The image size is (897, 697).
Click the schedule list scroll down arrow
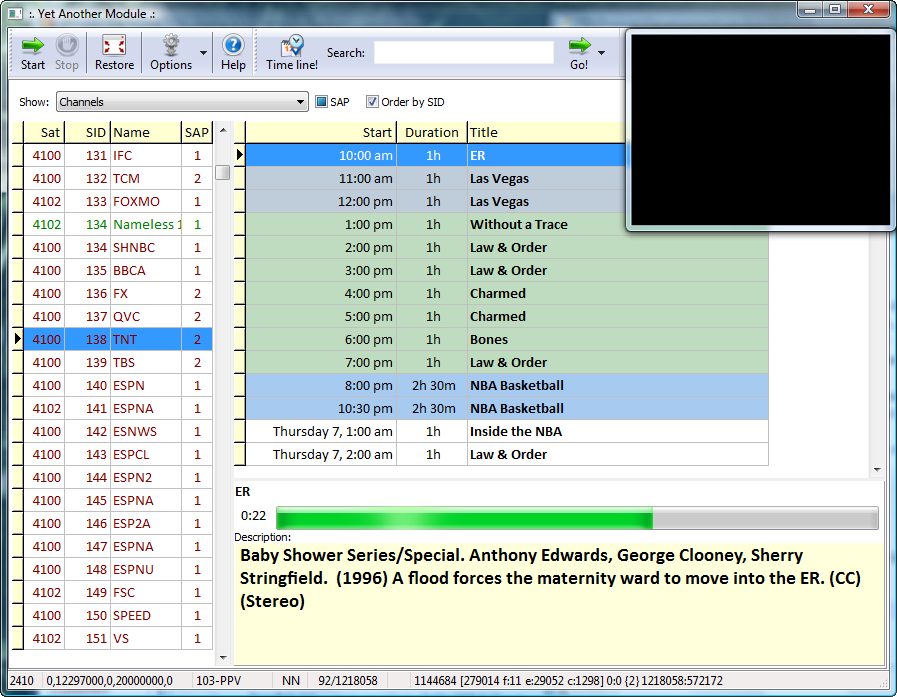pyautogui.click(x=877, y=470)
